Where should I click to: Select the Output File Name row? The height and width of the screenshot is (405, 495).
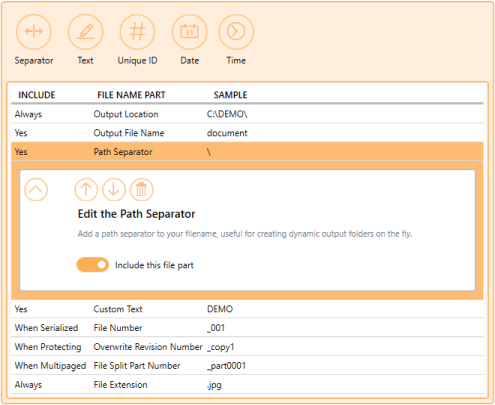[247, 133]
